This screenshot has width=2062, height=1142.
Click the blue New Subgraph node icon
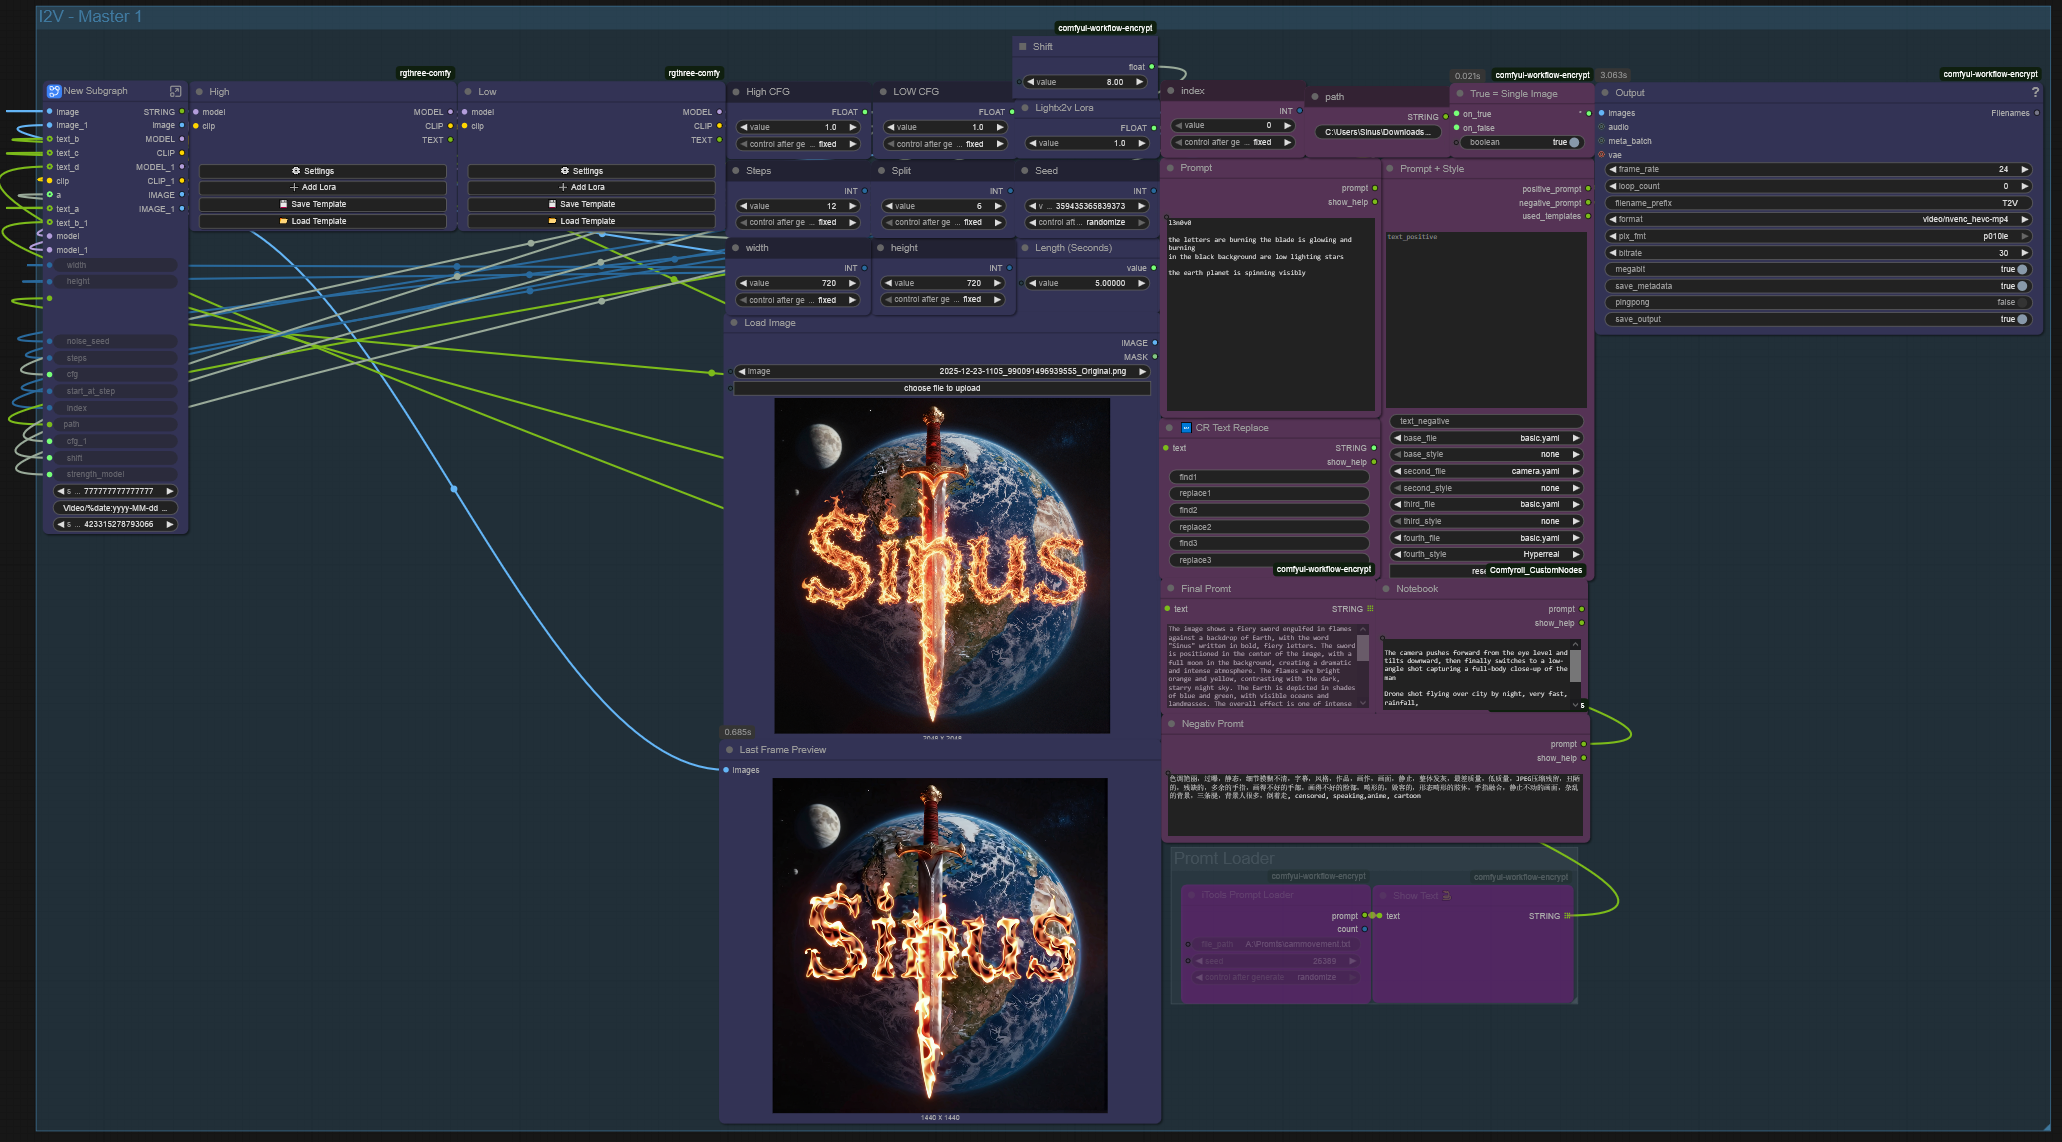54,91
